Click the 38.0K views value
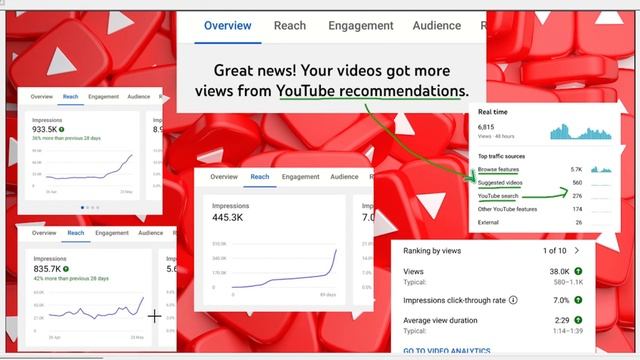This screenshot has height=360, width=640. coord(559,271)
